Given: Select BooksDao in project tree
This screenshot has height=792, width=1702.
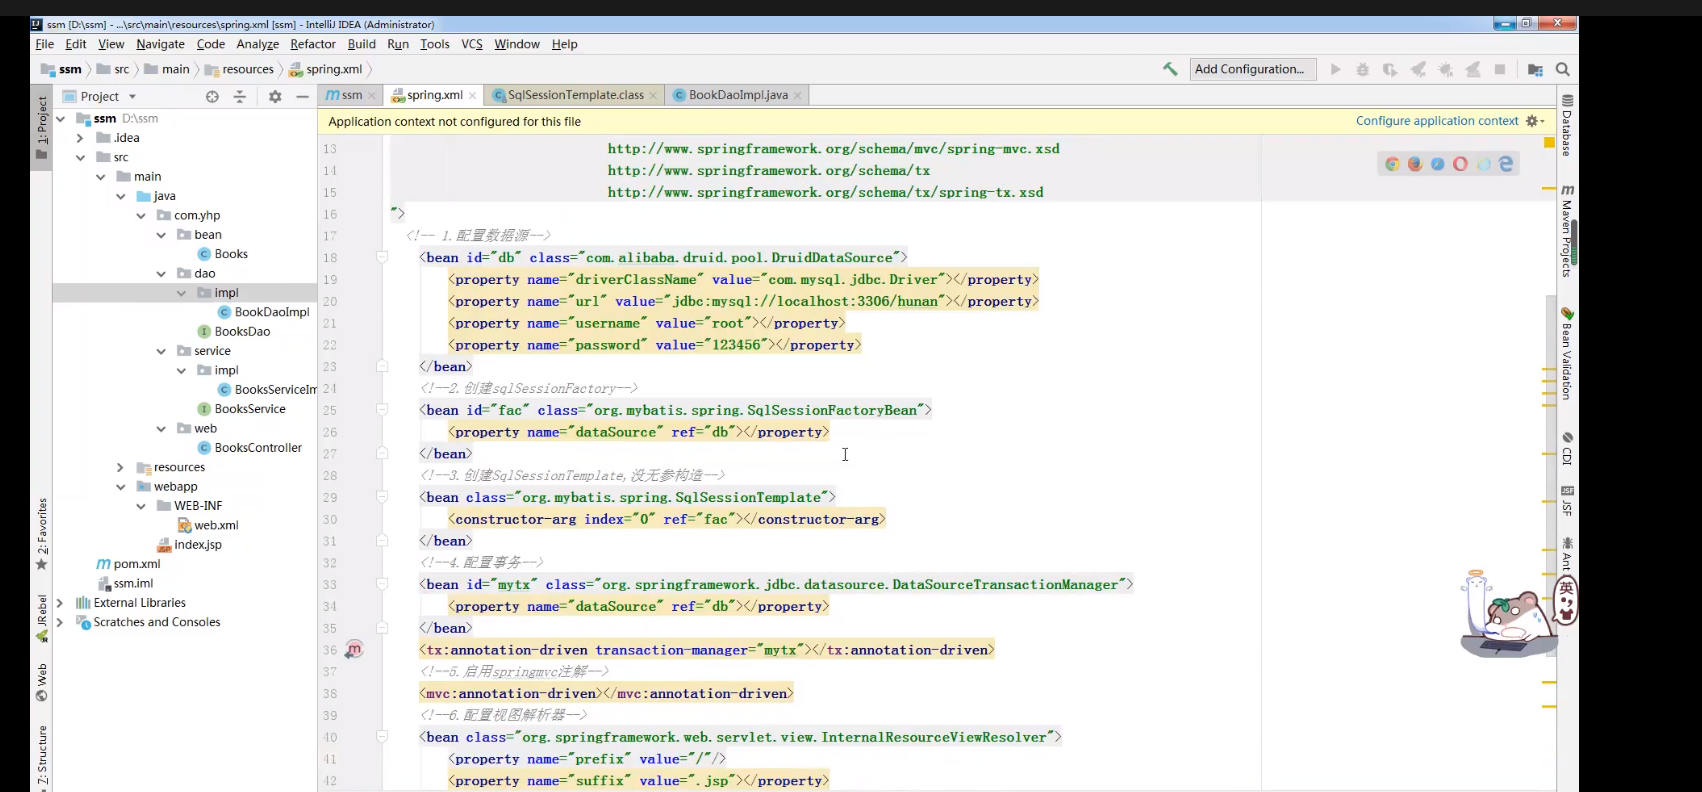Looking at the screenshot, I should coord(234,332).
